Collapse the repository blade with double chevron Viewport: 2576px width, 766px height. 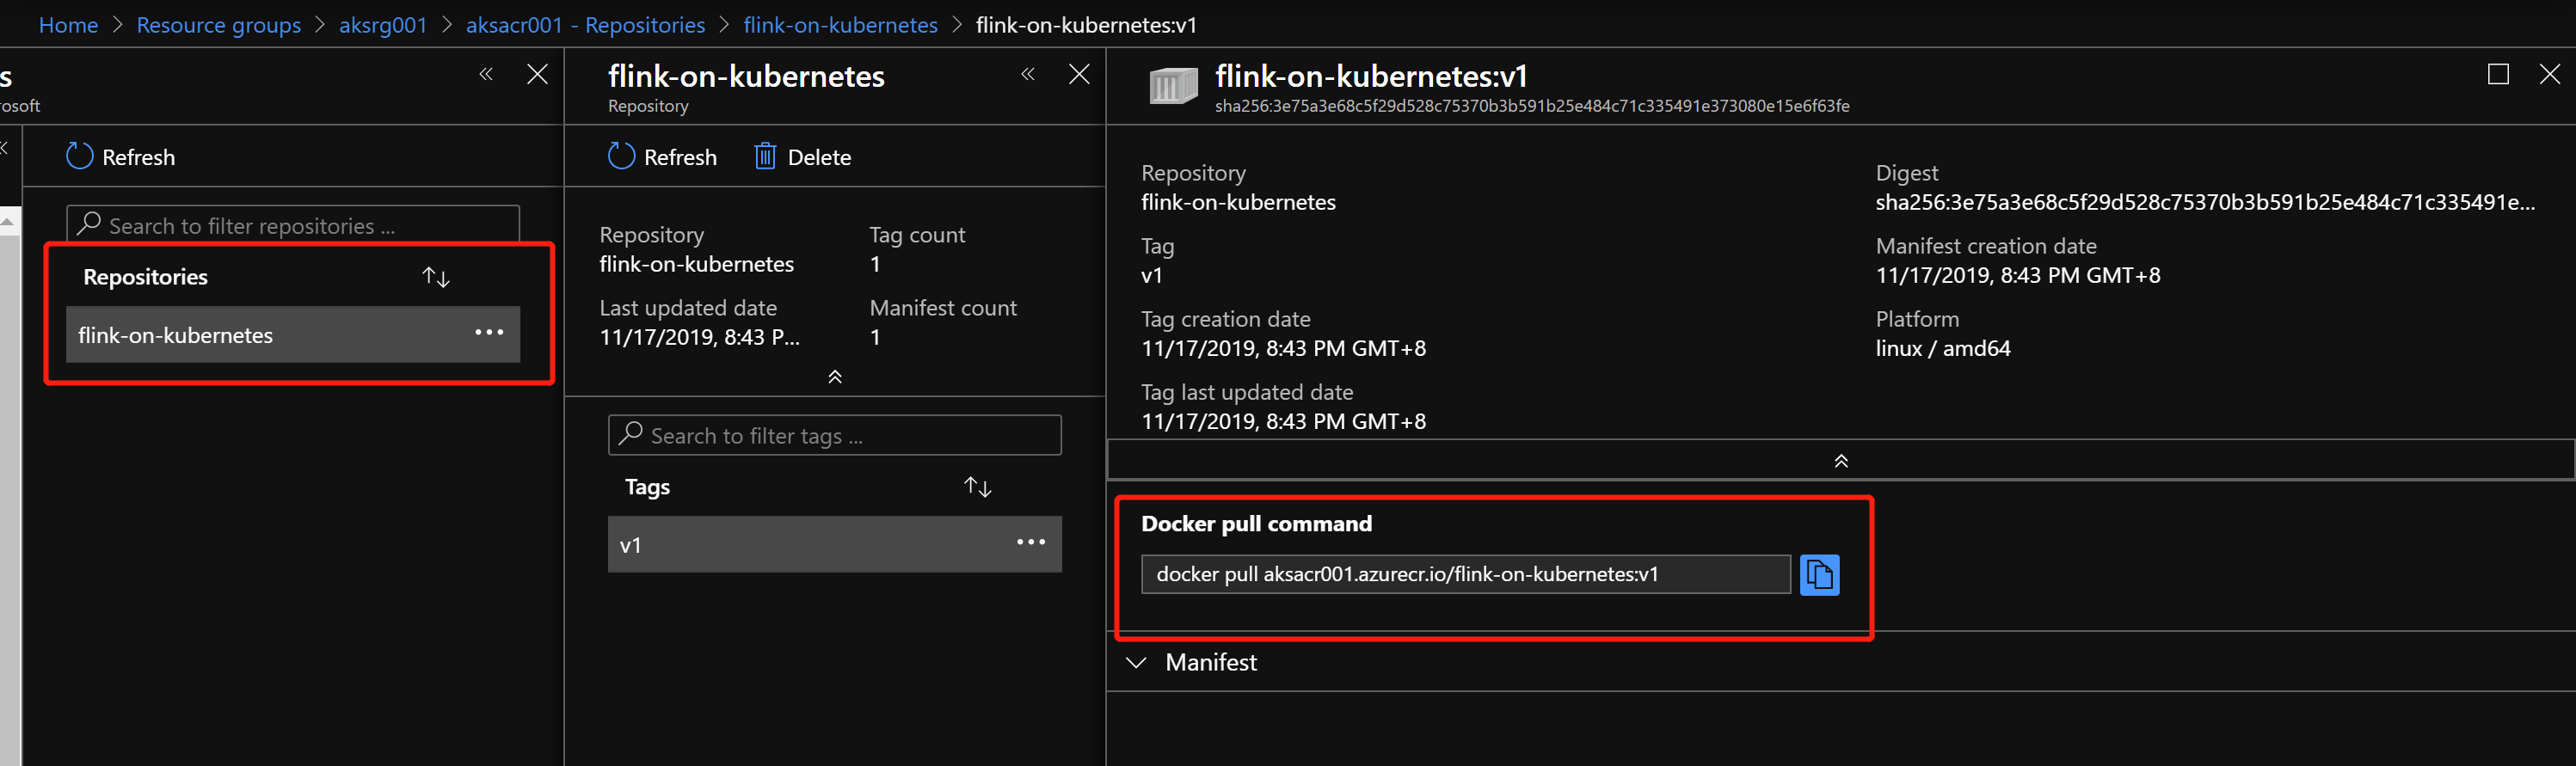click(1028, 75)
